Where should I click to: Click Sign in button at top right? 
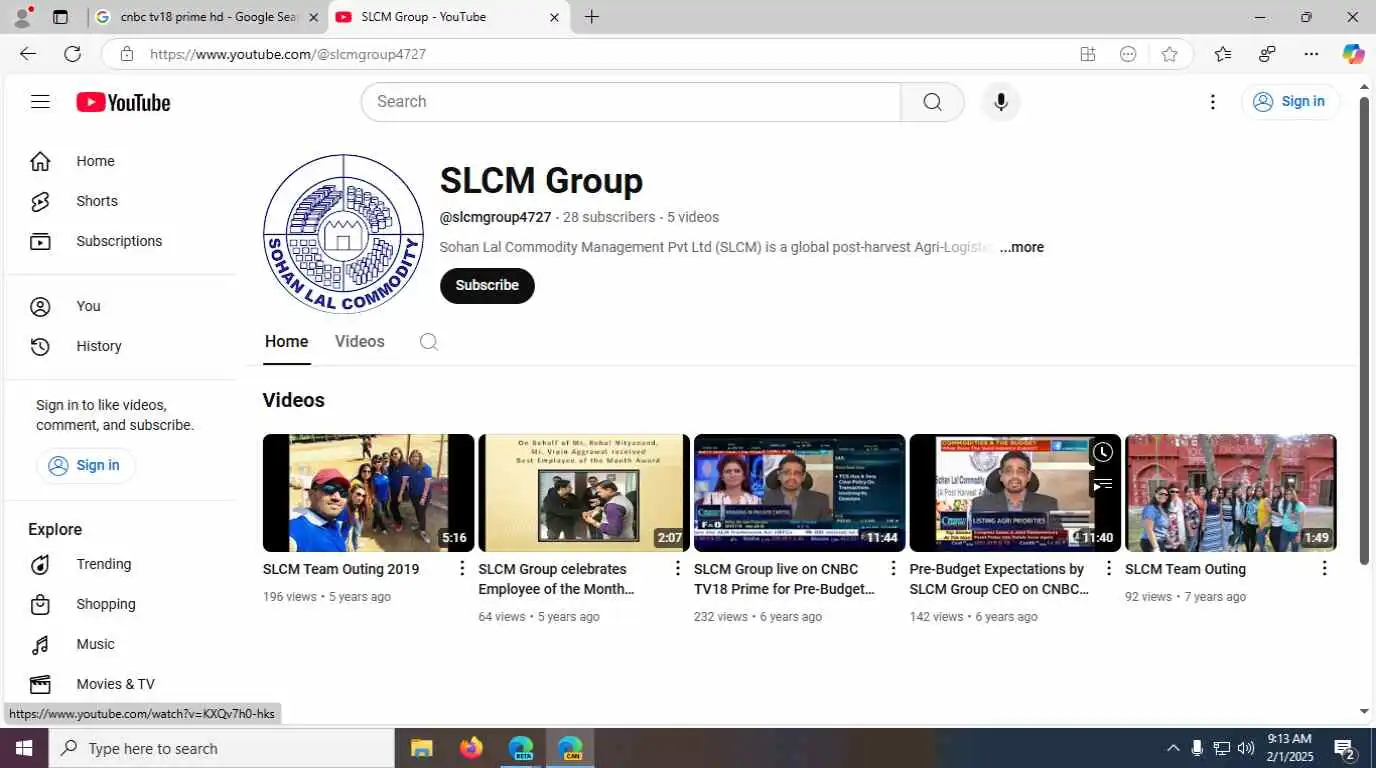click(1290, 102)
